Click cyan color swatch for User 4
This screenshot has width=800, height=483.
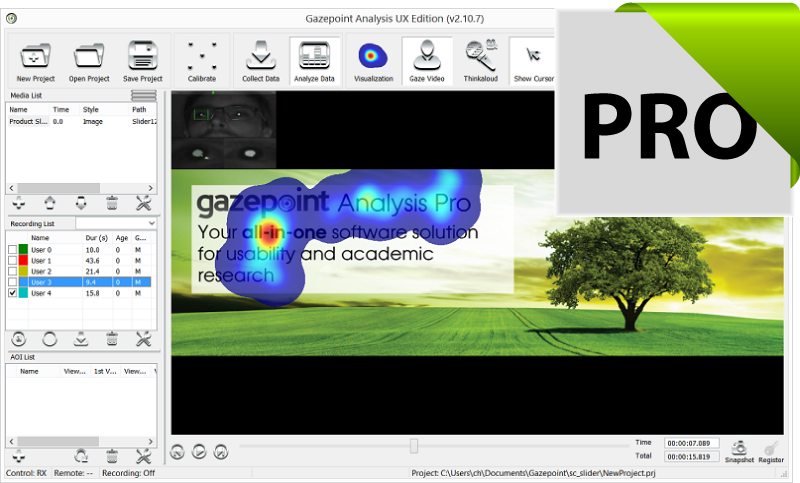pos(23,293)
